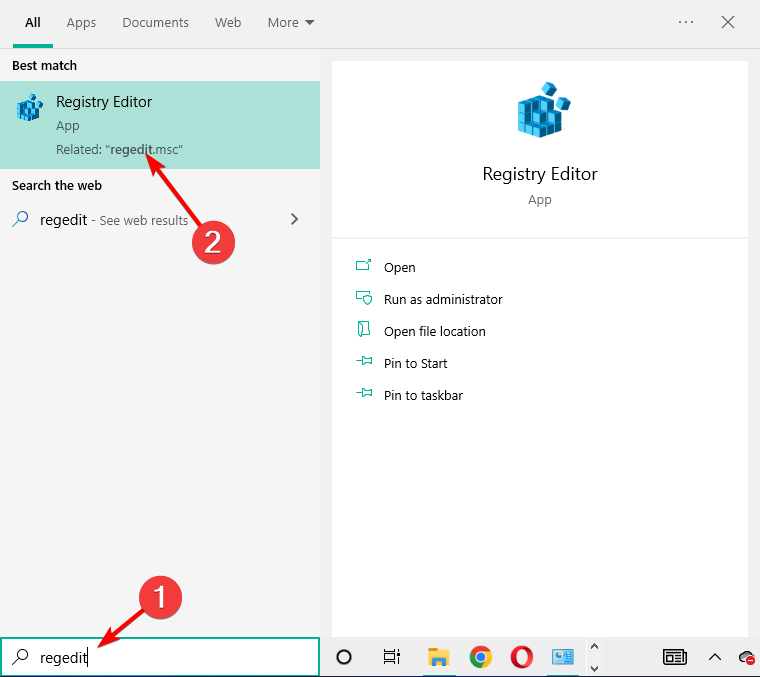Screen dimensions: 760x677
Task: Switch to the All search tab
Action: (32, 23)
